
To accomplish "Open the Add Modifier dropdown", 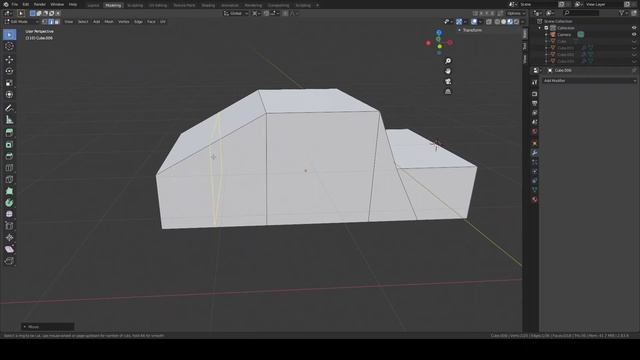I will [x=589, y=81].
